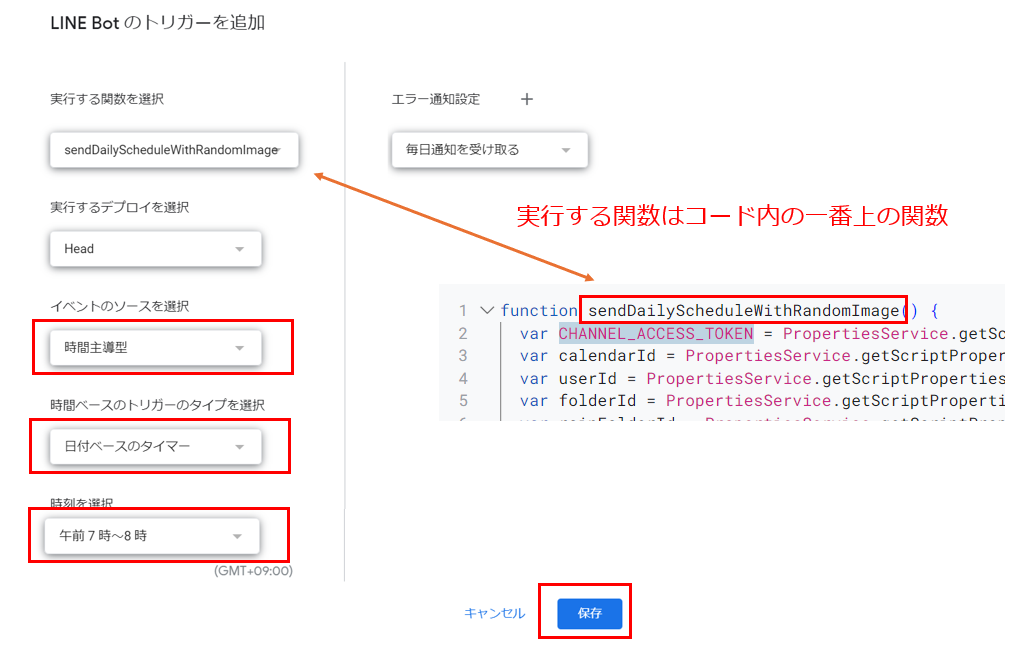Click the イベントのソースを選択 label
Image resolution: width=1026 pixels, height=665 pixels.
click(120, 306)
